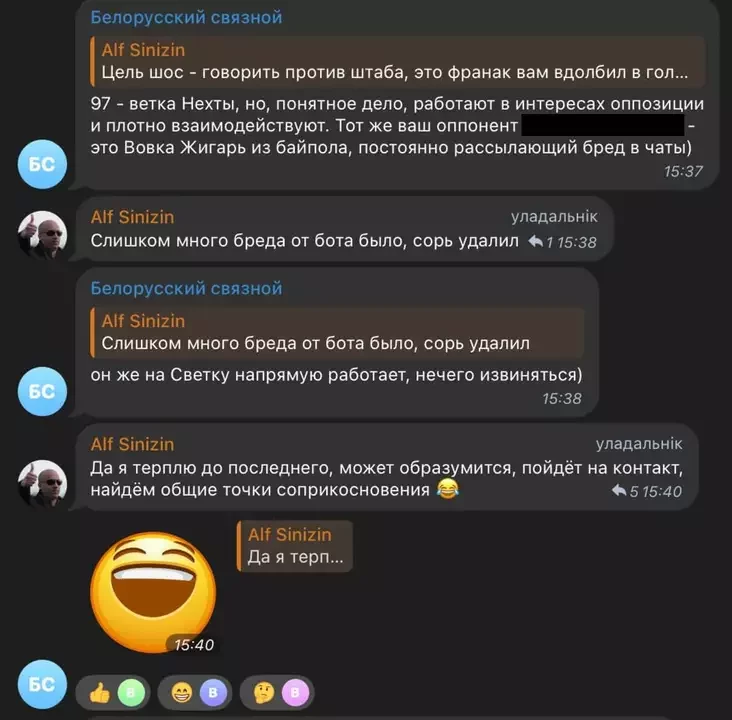Open the БС avatar beside the 15:37 message

(x=42, y=164)
